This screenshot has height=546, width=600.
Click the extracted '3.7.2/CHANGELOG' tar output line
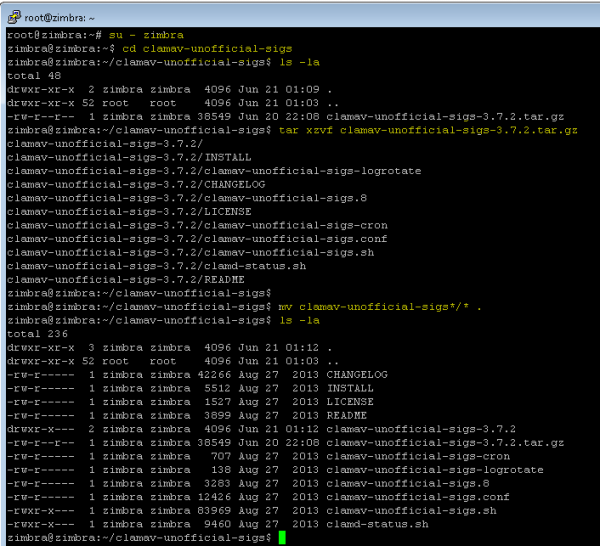[x=136, y=185]
